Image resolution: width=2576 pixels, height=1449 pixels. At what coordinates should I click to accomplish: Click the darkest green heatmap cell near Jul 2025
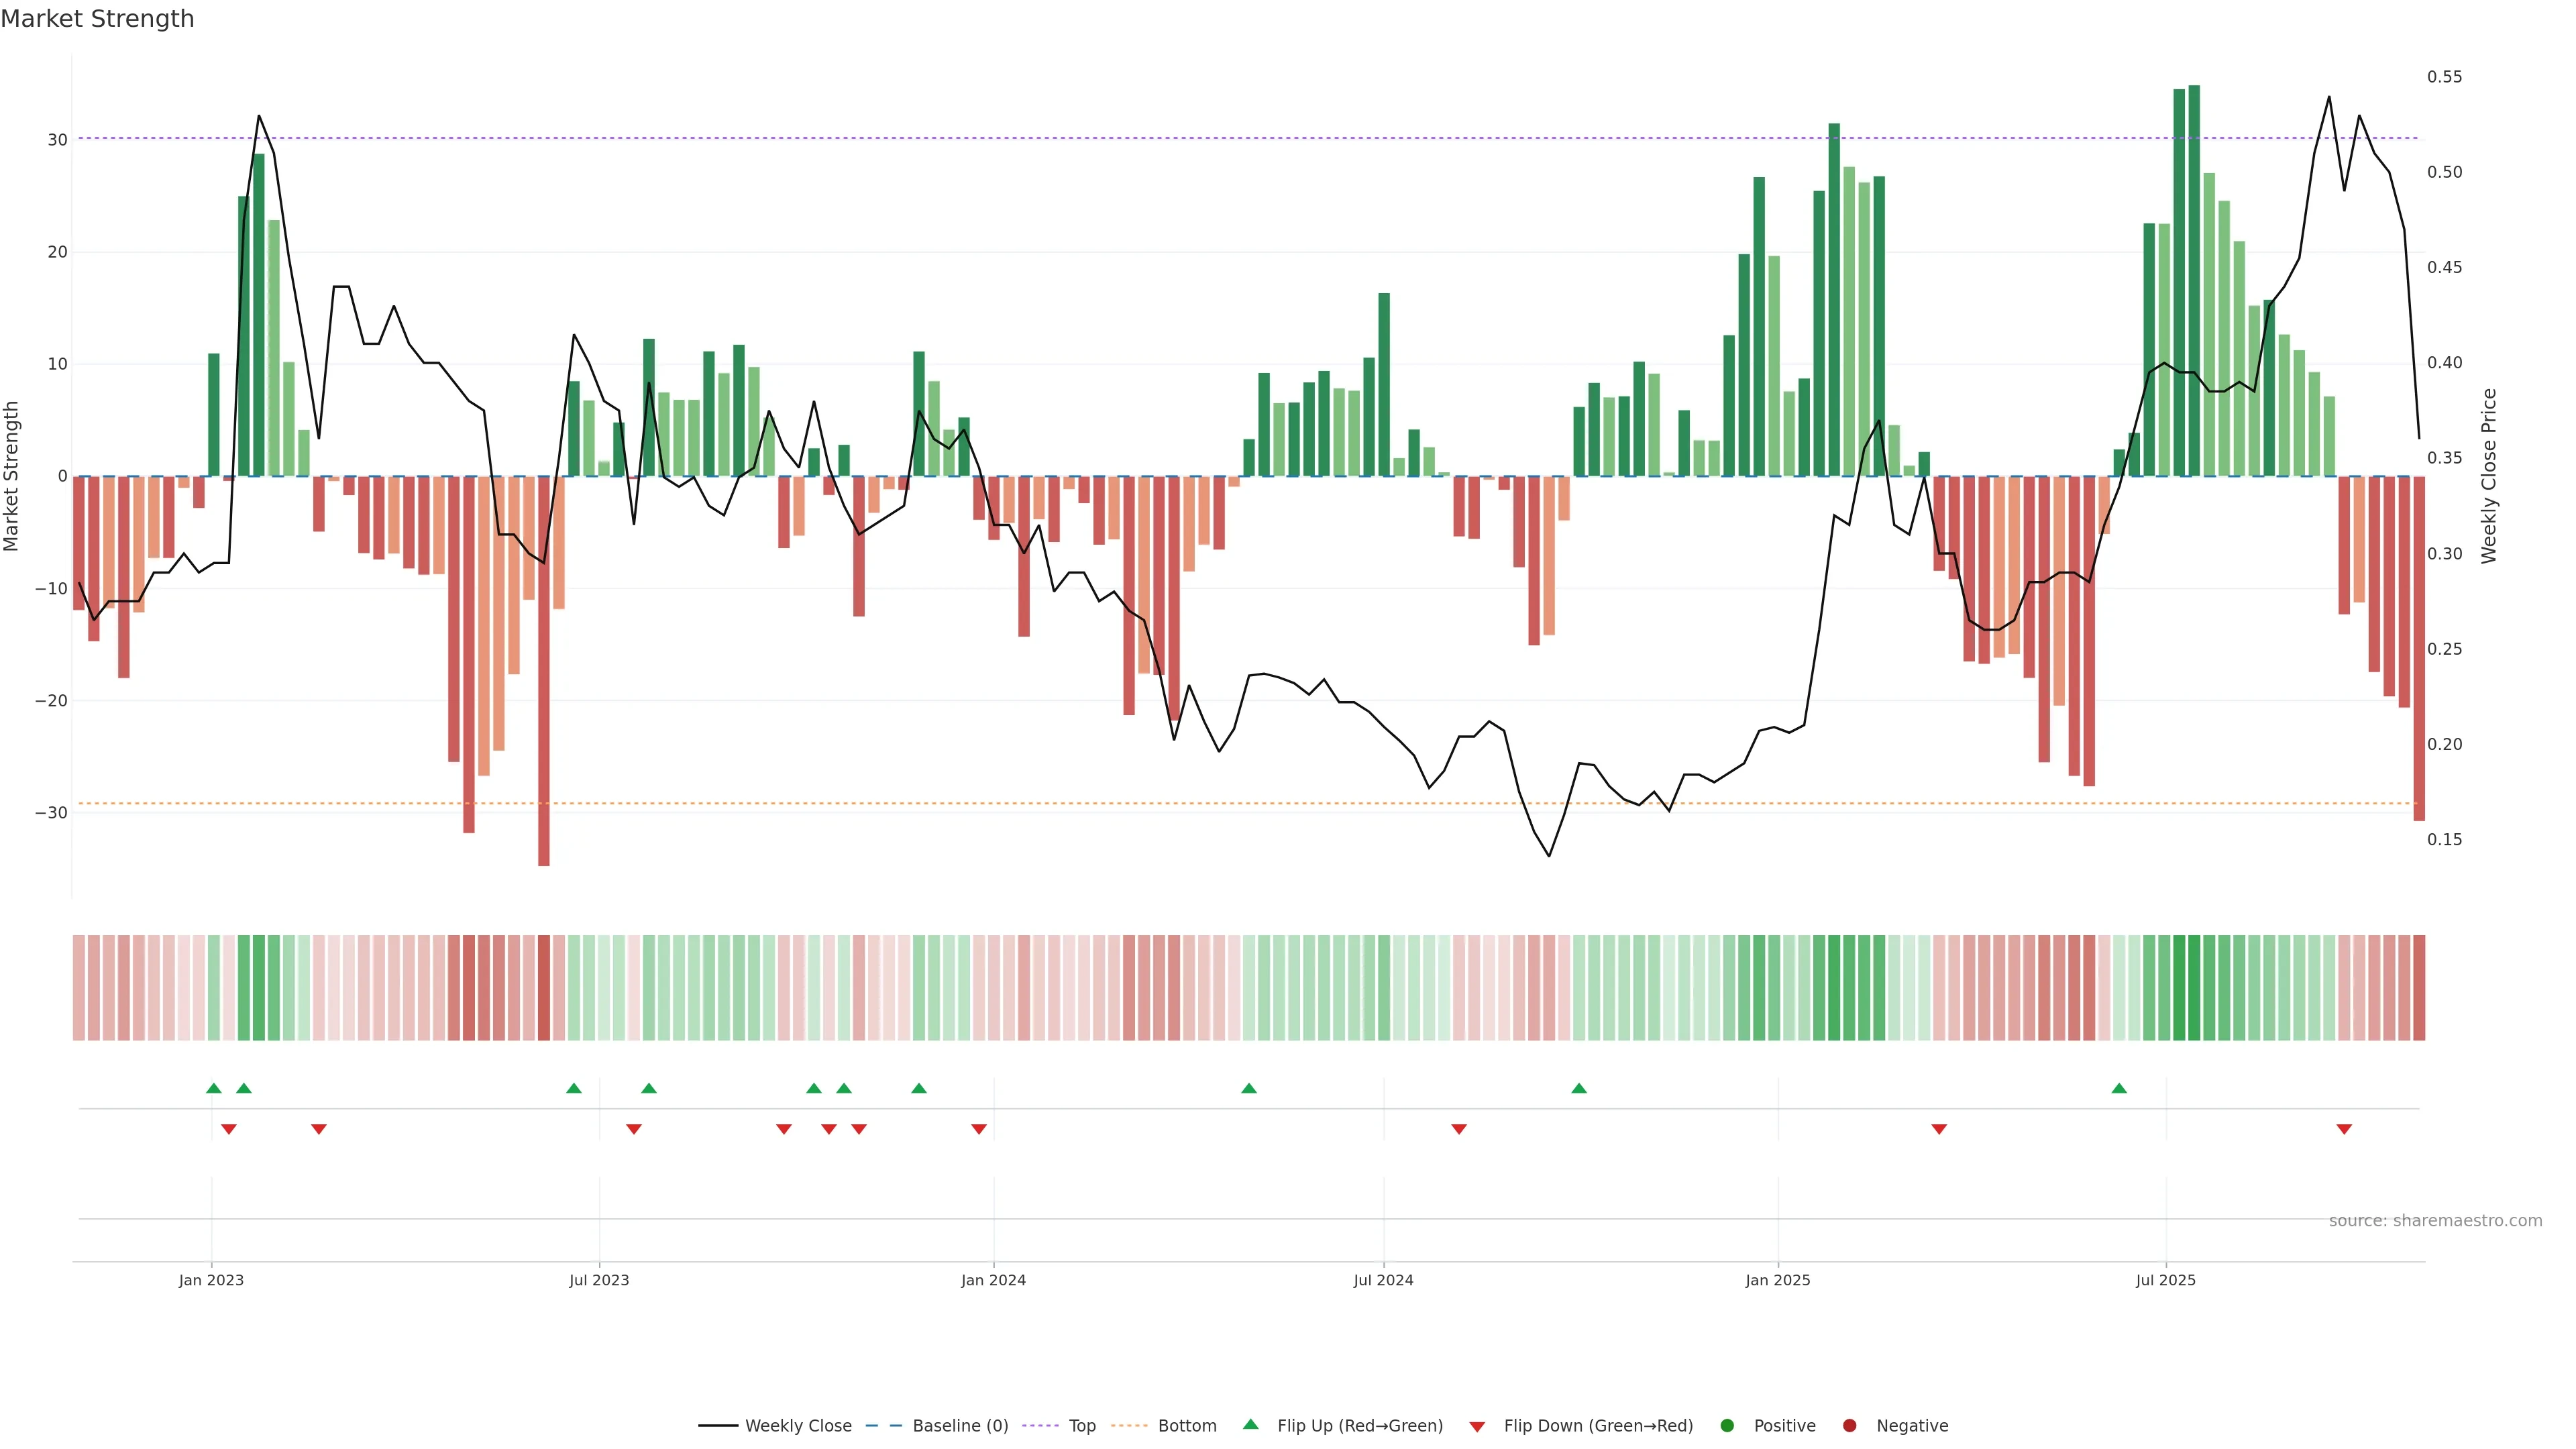click(x=2194, y=987)
